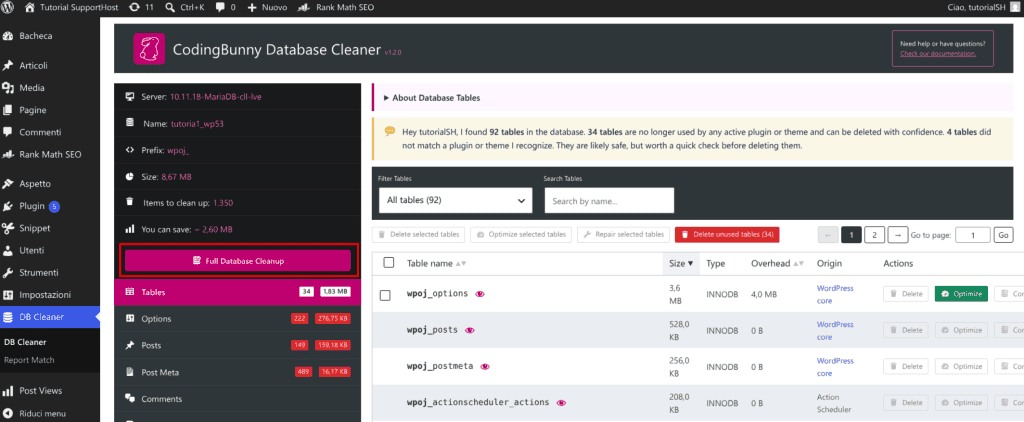
Task: Click the CodingBunny rabbit logo
Action: [x=149, y=49]
